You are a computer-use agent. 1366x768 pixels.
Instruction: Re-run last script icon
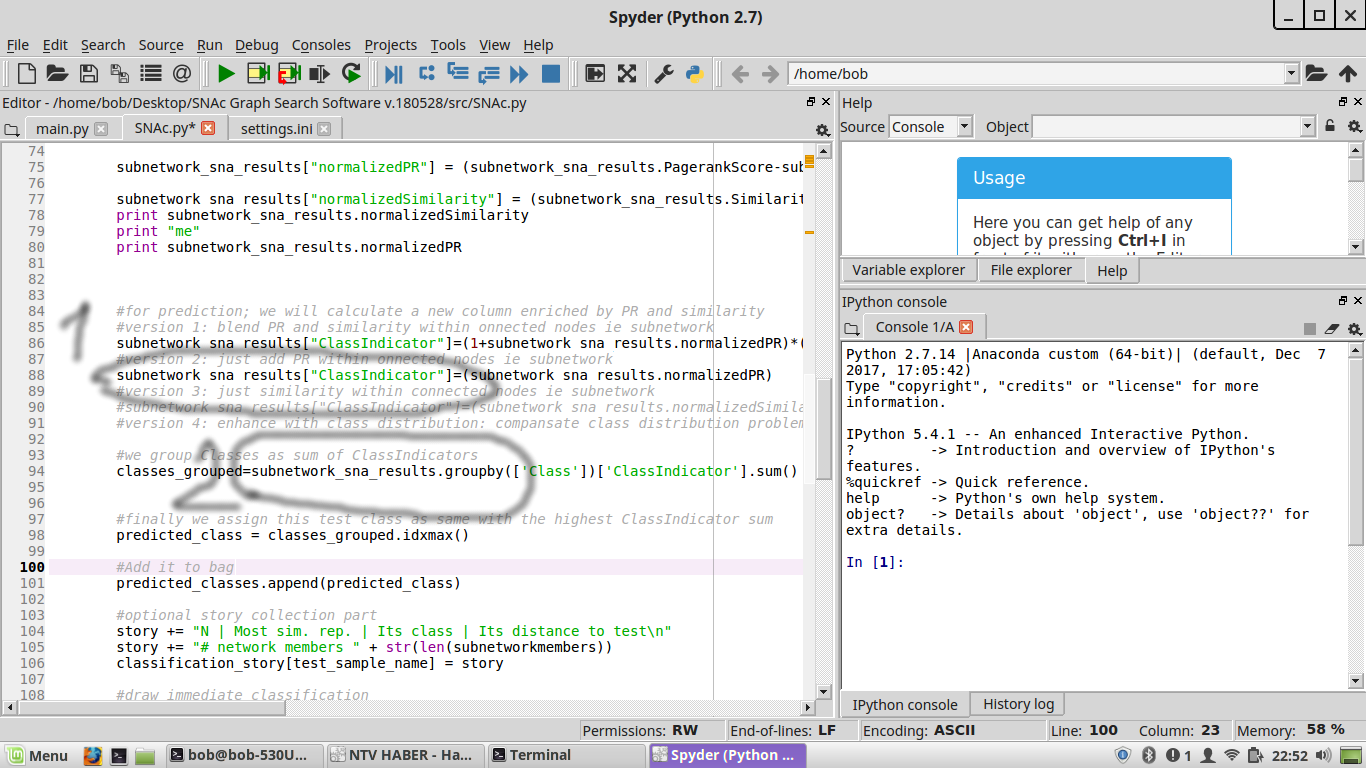click(x=351, y=73)
